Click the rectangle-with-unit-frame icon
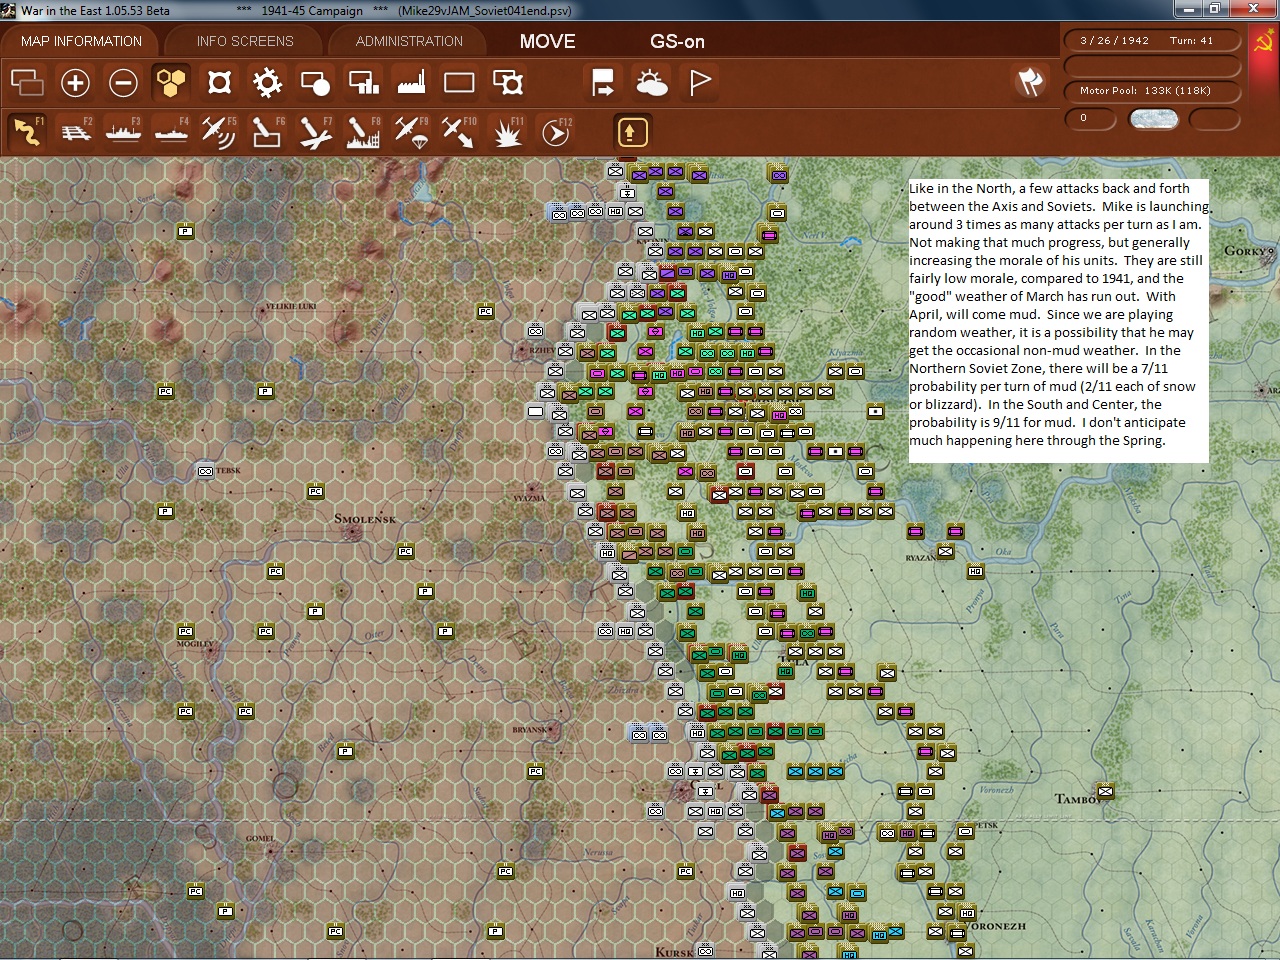Screen dimensions: 1280x960 [508, 82]
